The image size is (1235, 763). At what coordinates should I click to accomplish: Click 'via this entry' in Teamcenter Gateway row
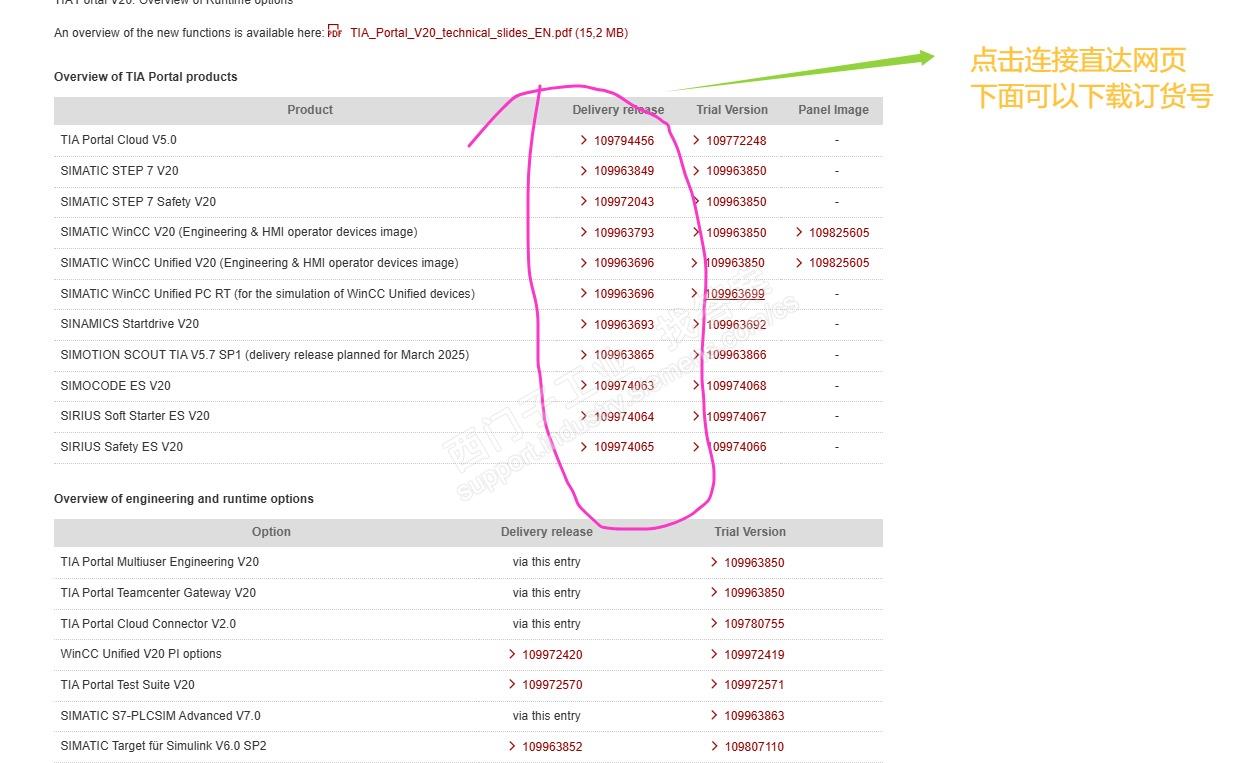click(x=547, y=593)
